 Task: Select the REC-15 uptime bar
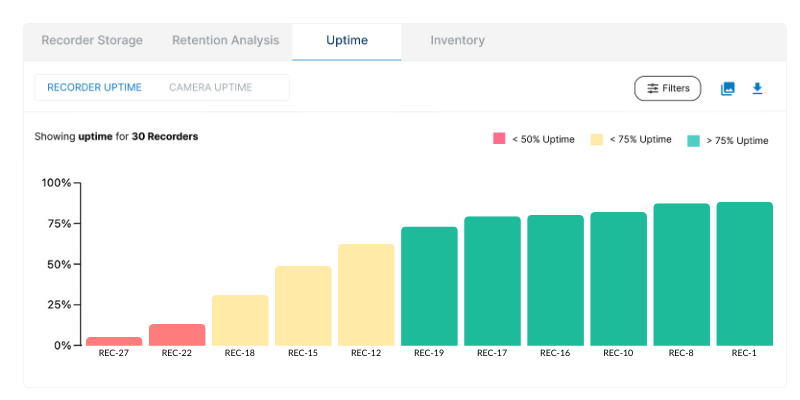click(303, 306)
